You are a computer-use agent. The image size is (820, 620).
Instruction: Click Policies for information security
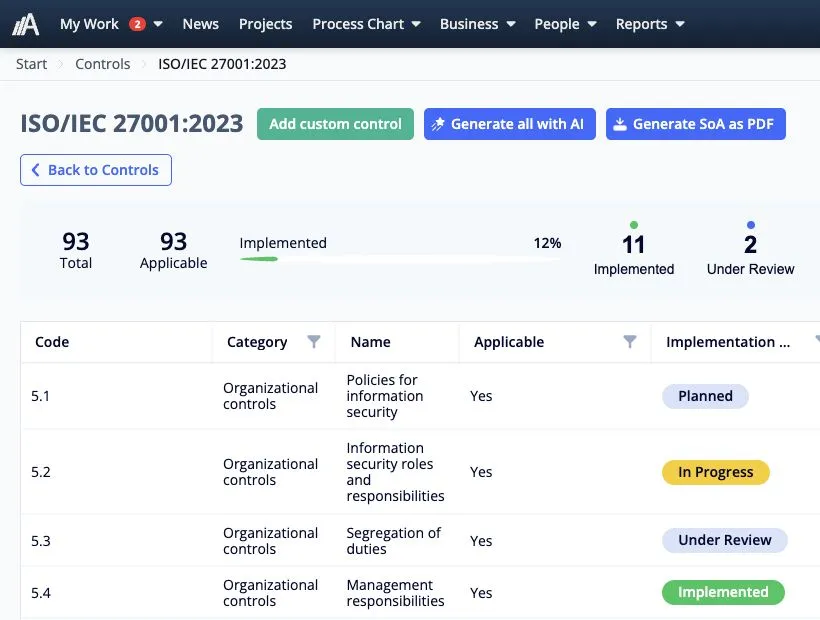[385, 396]
